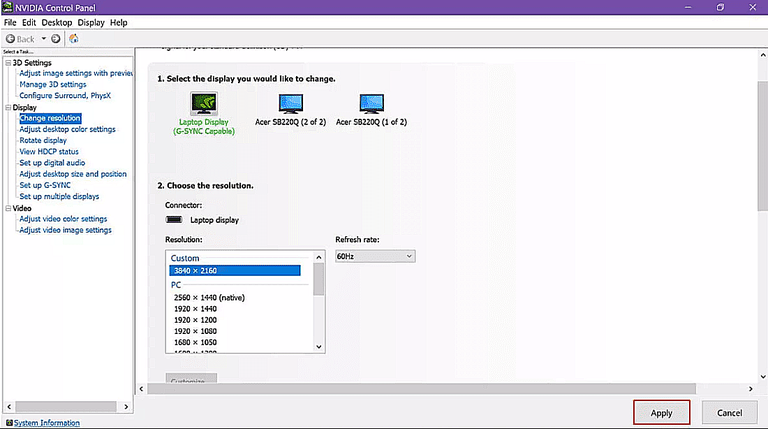Select the Laptop Display monitor icon
The width and height of the screenshot is (768, 429).
[204, 103]
